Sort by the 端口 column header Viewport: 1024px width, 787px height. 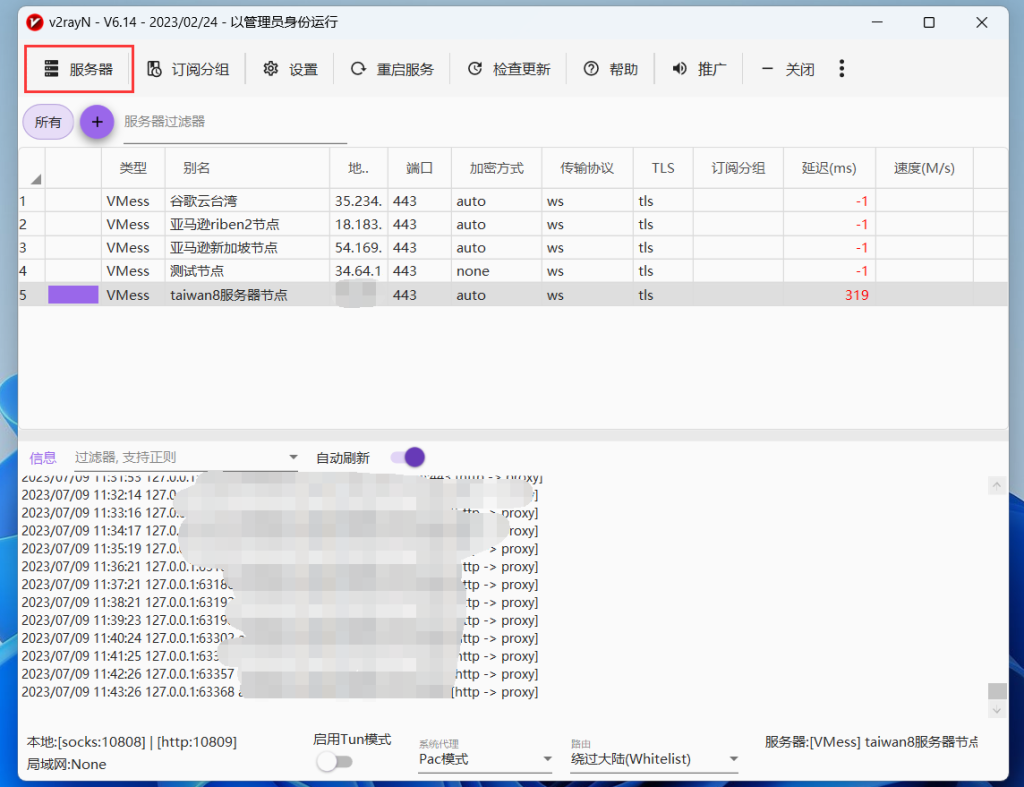(x=419, y=169)
